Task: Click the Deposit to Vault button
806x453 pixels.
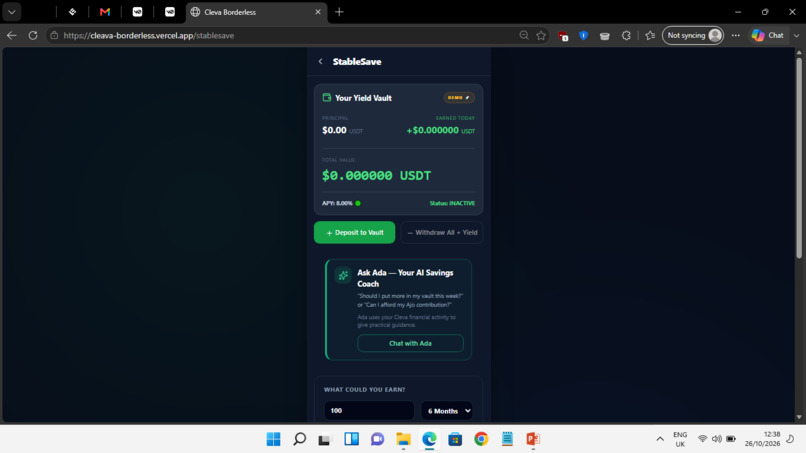Action: (x=355, y=232)
